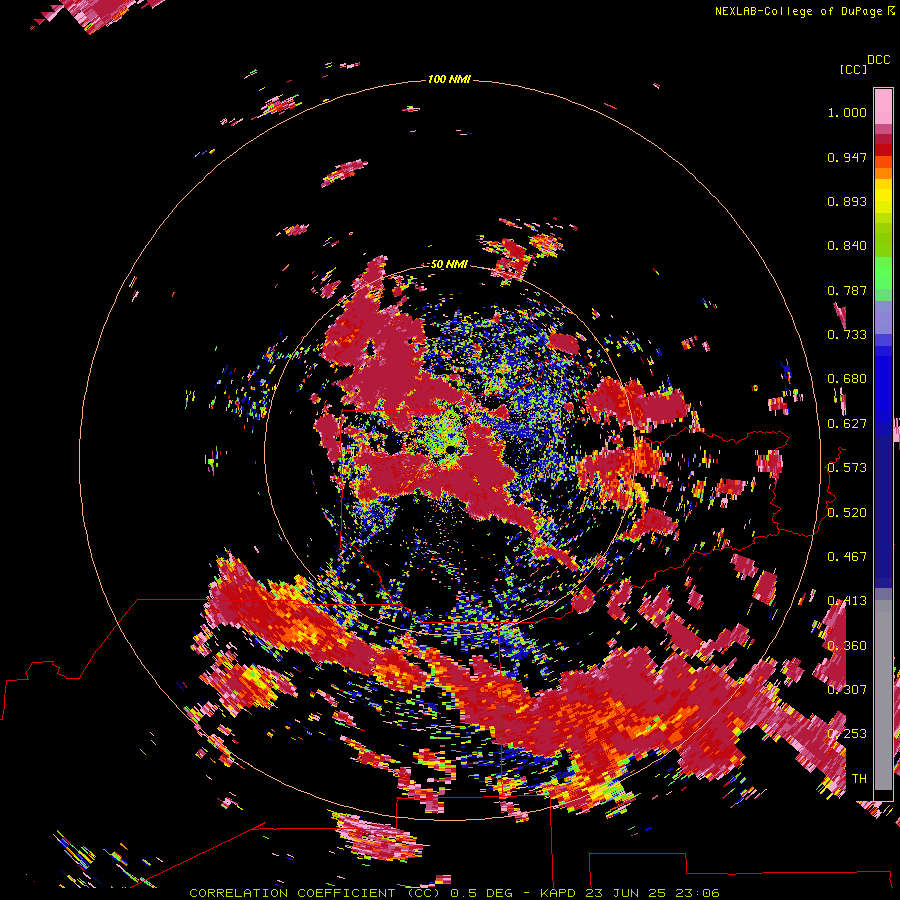Click the 23:06 timestamp in the caption
The width and height of the screenshot is (900, 900).
[x=697, y=893]
